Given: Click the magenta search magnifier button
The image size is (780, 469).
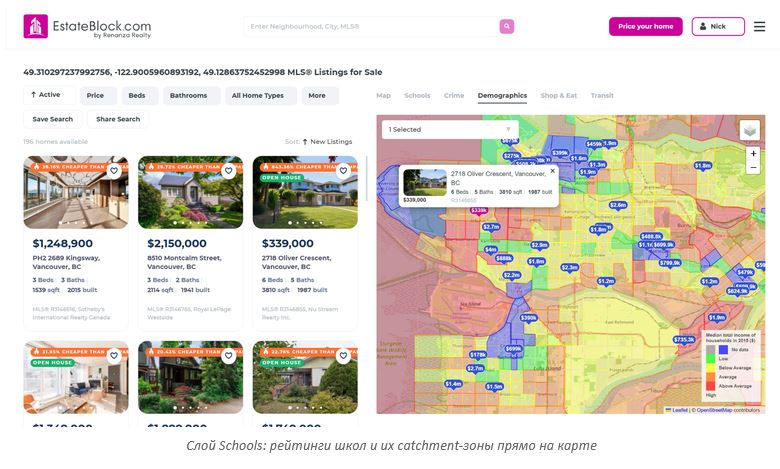Looking at the screenshot, I should (x=506, y=26).
